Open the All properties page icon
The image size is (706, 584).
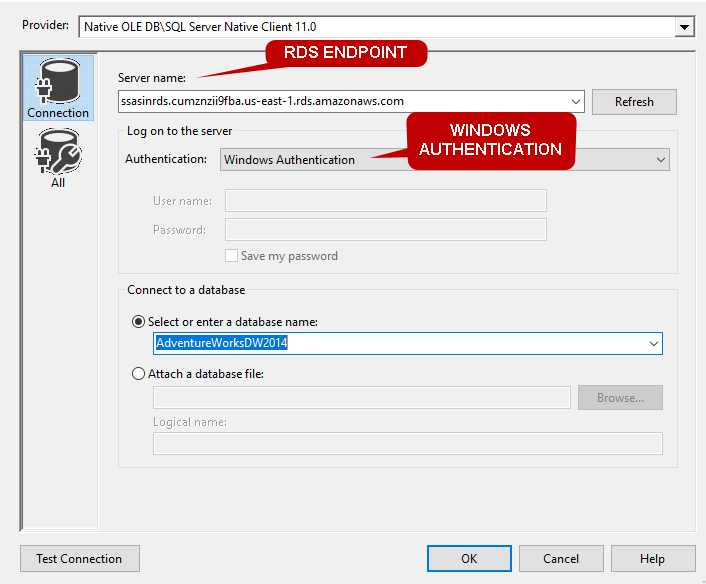pos(58,158)
